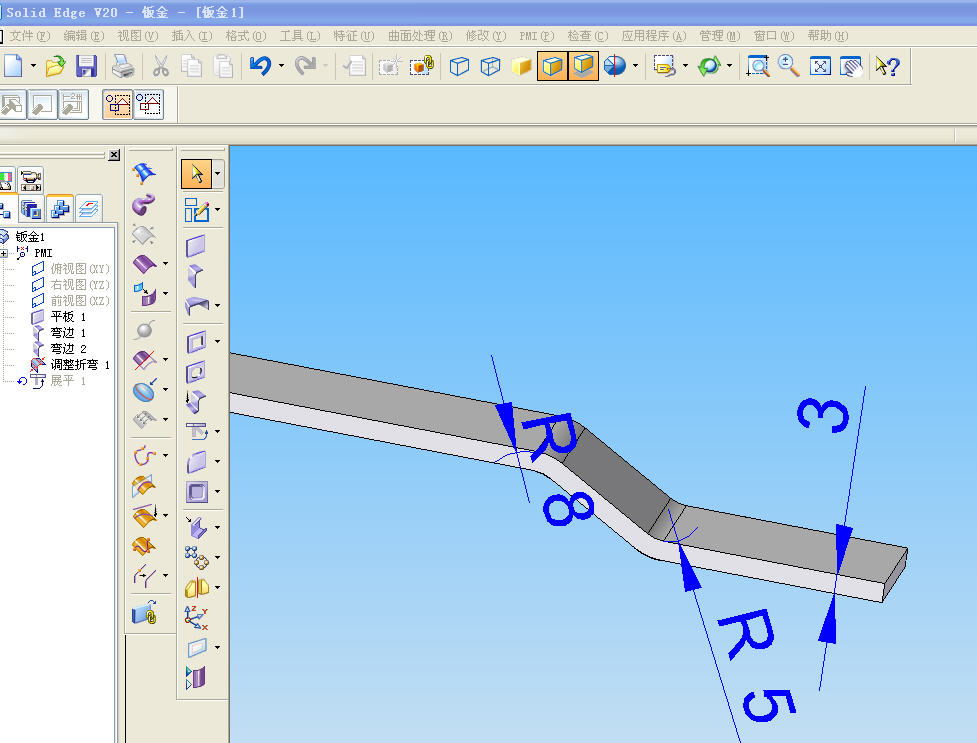
Task: Open the 工具 menu
Action: [300, 36]
